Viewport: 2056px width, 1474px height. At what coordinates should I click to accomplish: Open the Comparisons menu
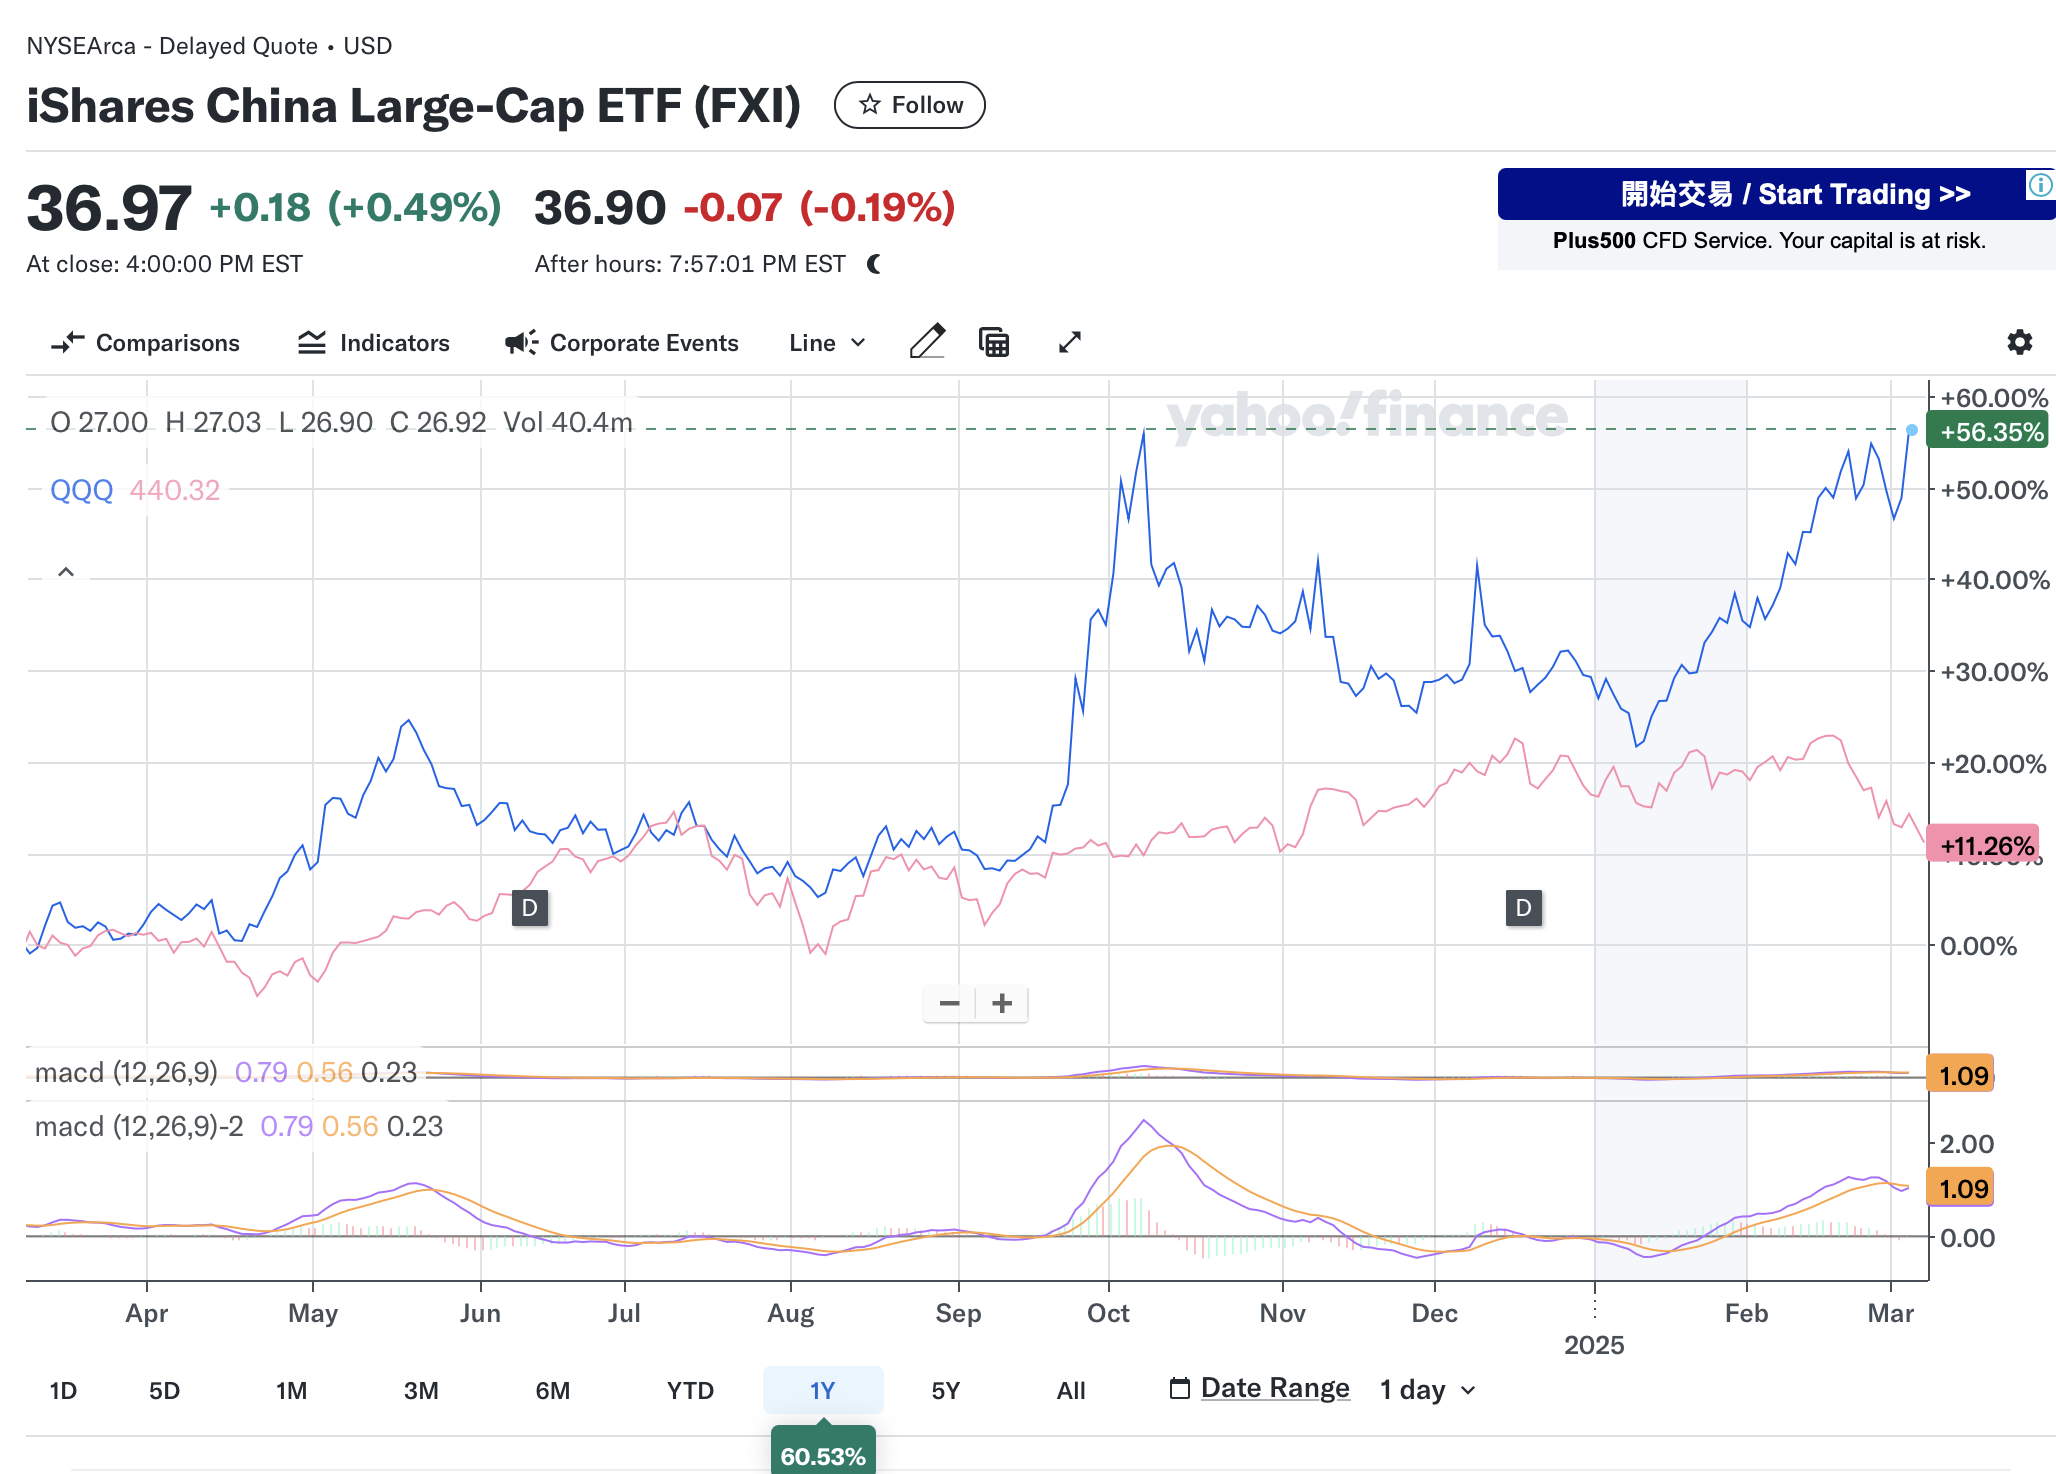point(146,343)
